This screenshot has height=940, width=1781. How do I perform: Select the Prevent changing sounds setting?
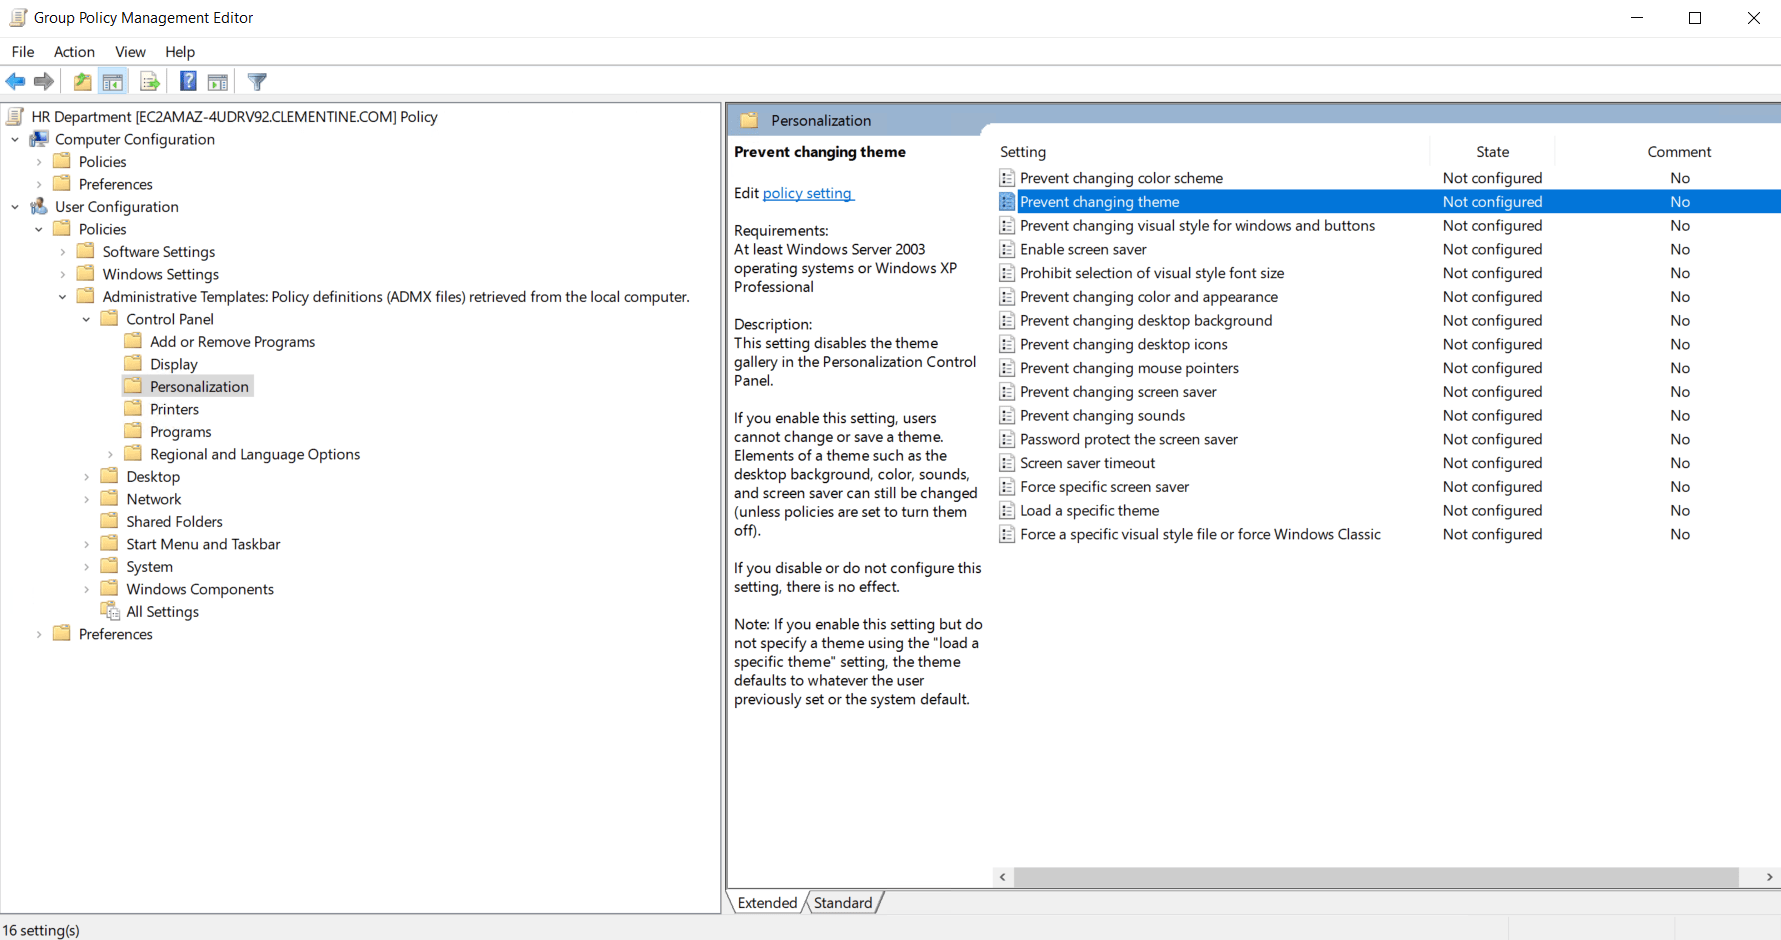1102,415
